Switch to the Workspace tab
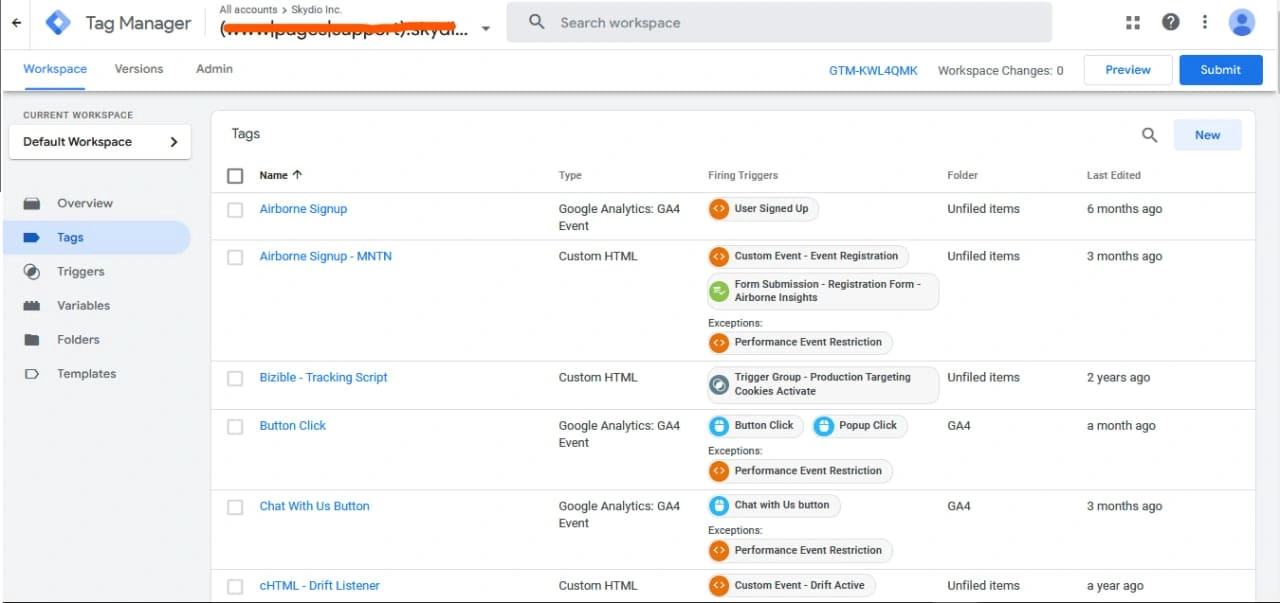This screenshot has height=603, width=1280. click(x=55, y=69)
